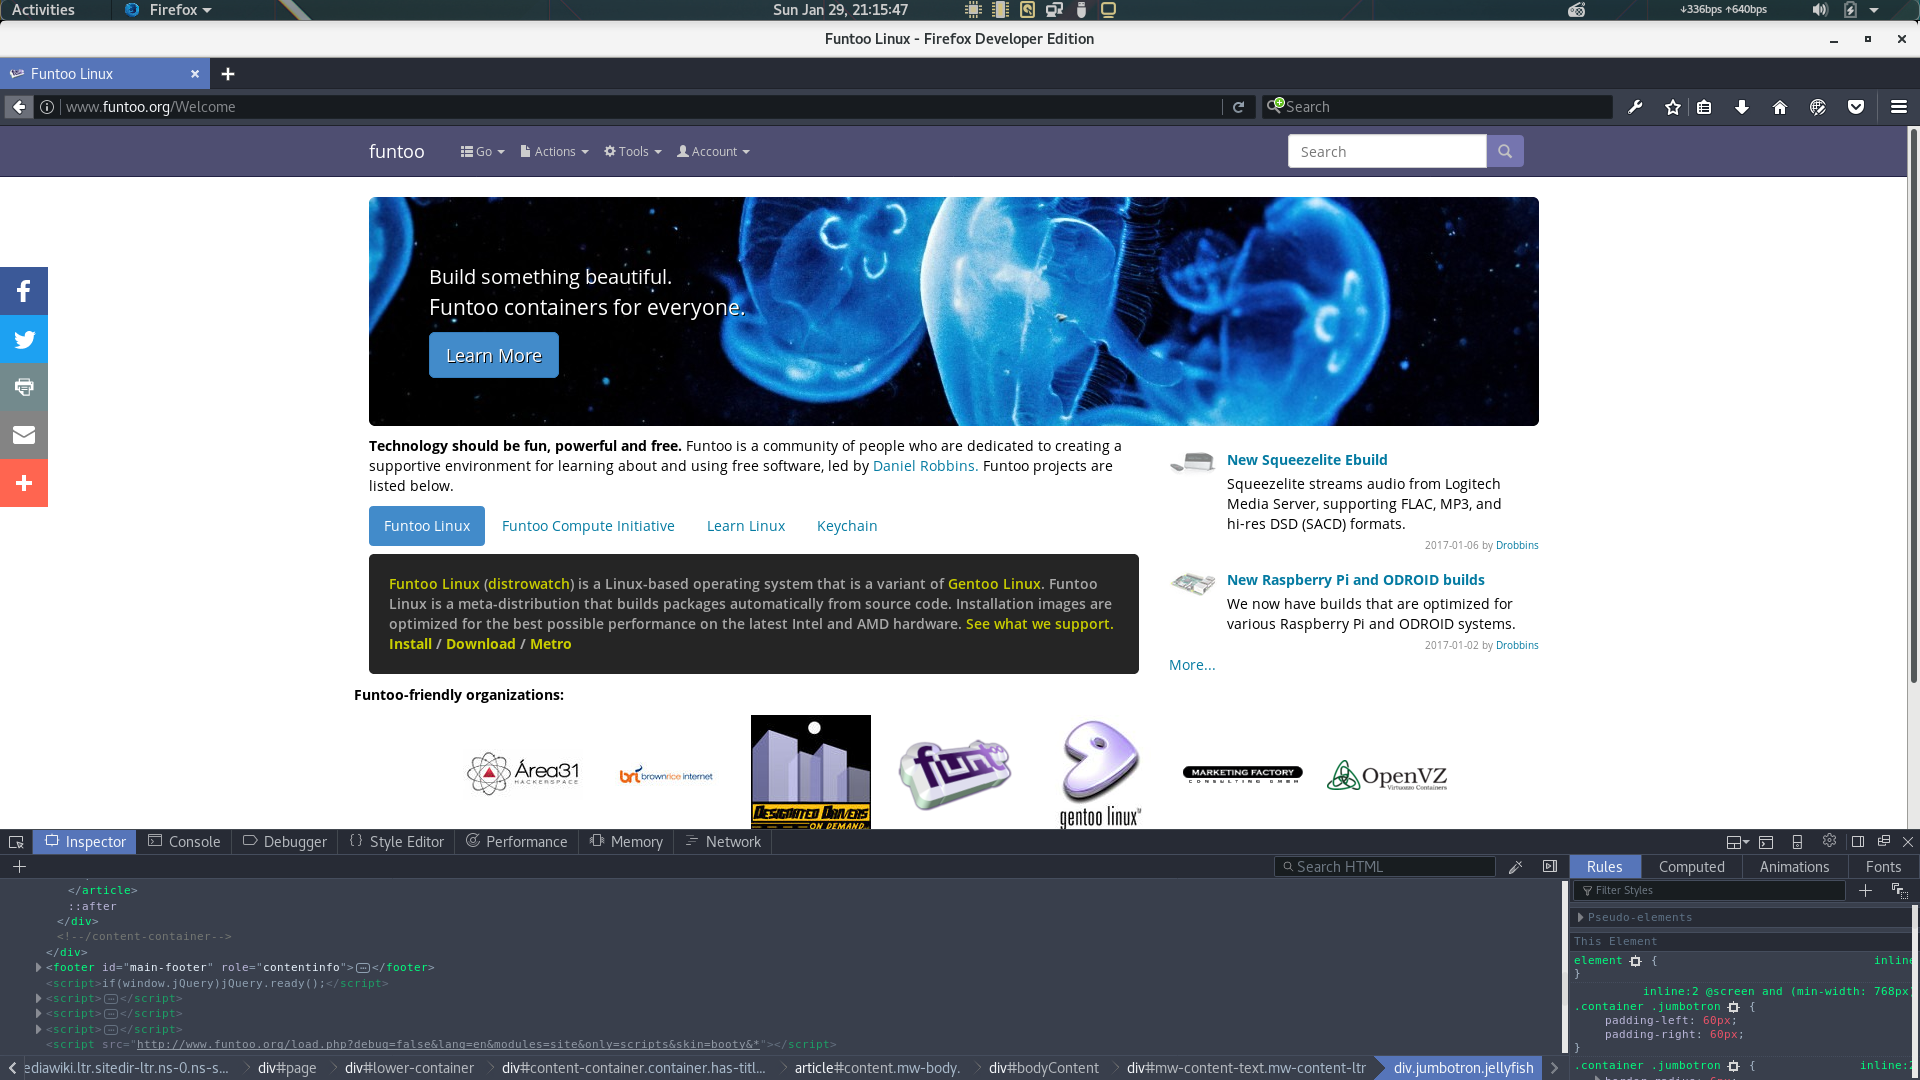The height and width of the screenshot is (1080, 1920).
Task: Open the Firefox application menu in top bar
Action: point(168,10)
